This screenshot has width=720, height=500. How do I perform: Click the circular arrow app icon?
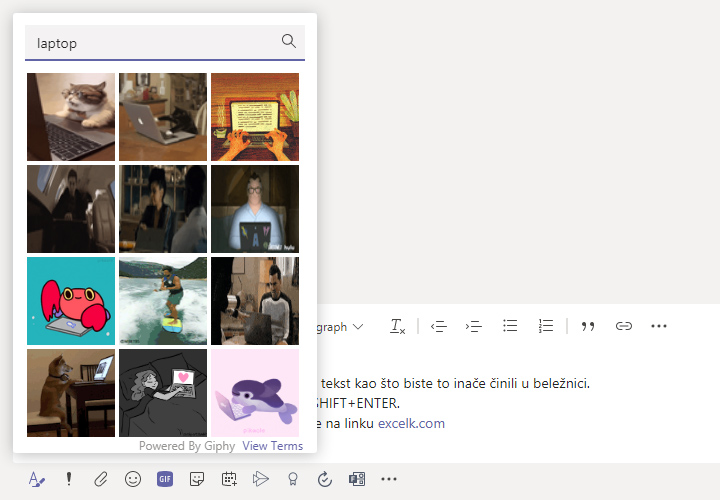pyautogui.click(x=324, y=479)
